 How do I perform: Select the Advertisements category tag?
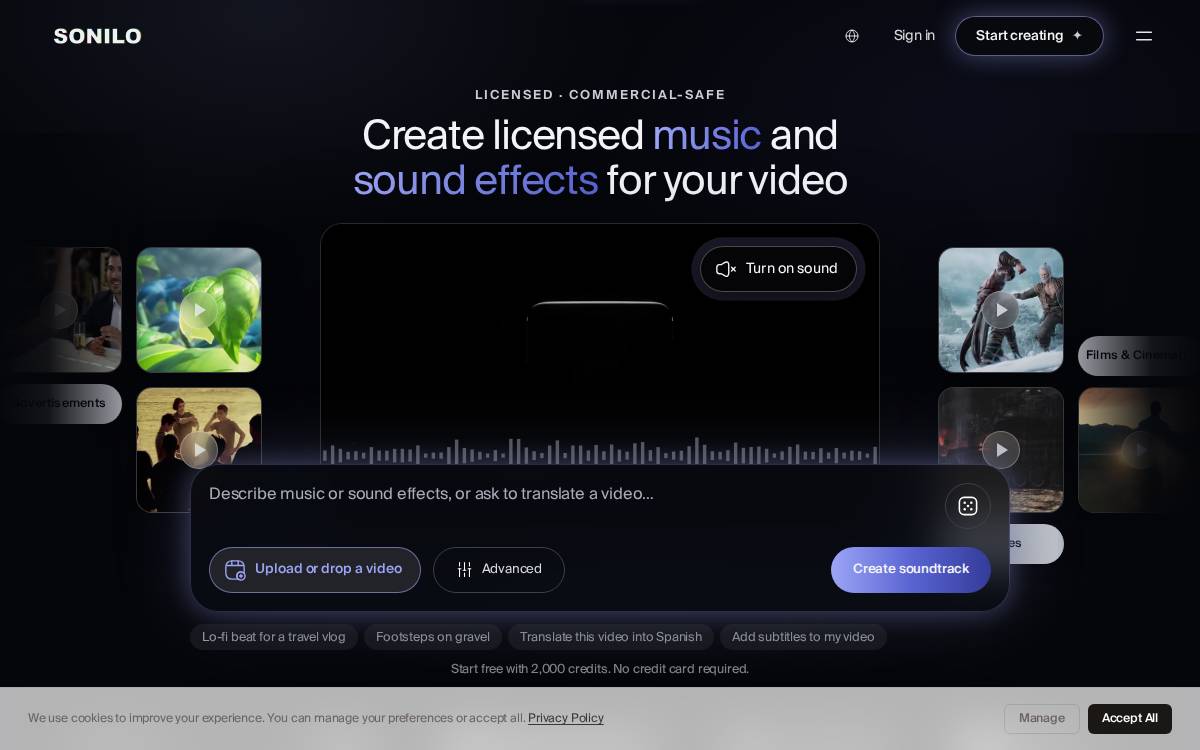pyautogui.click(x=60, y=403)
